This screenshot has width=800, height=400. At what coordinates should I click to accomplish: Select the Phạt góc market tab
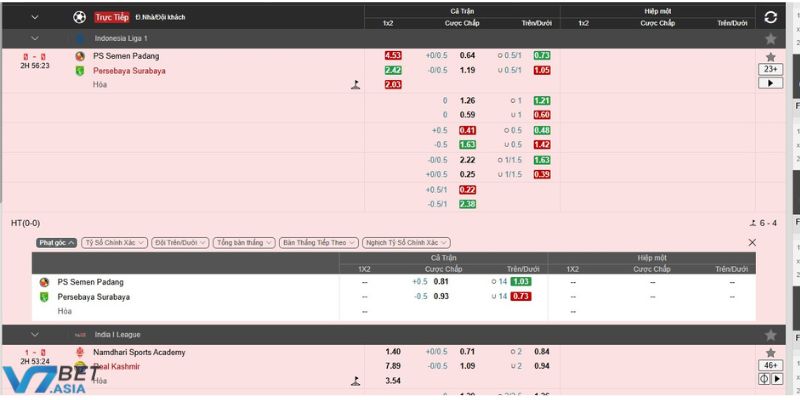click(56, 243)
